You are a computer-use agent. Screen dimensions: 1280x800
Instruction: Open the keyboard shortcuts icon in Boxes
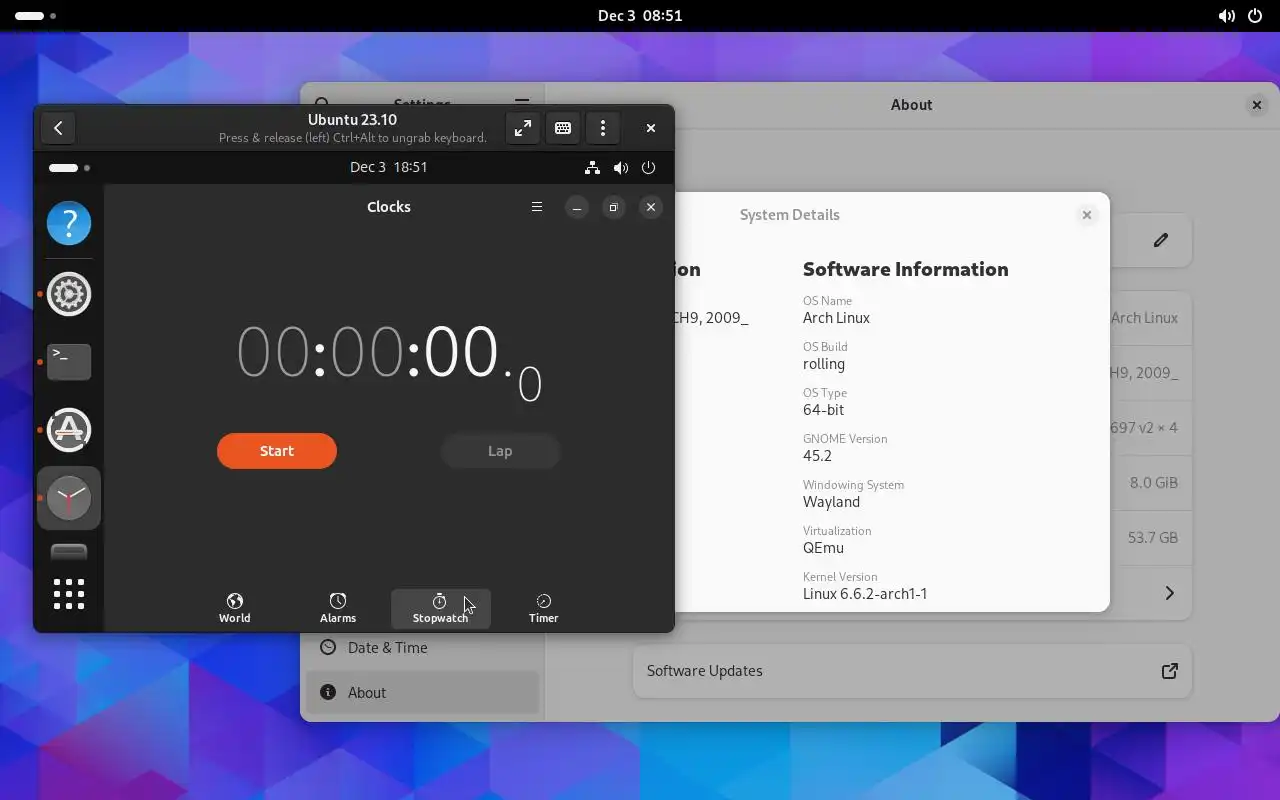pos(563,128)
